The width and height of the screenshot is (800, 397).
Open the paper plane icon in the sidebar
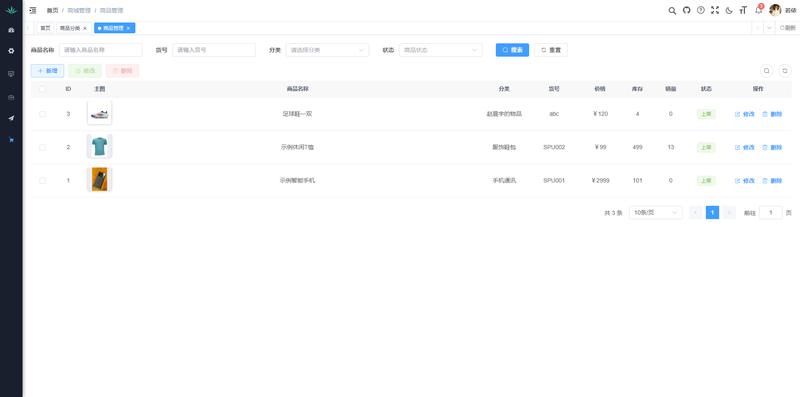[x=11, y=118]
